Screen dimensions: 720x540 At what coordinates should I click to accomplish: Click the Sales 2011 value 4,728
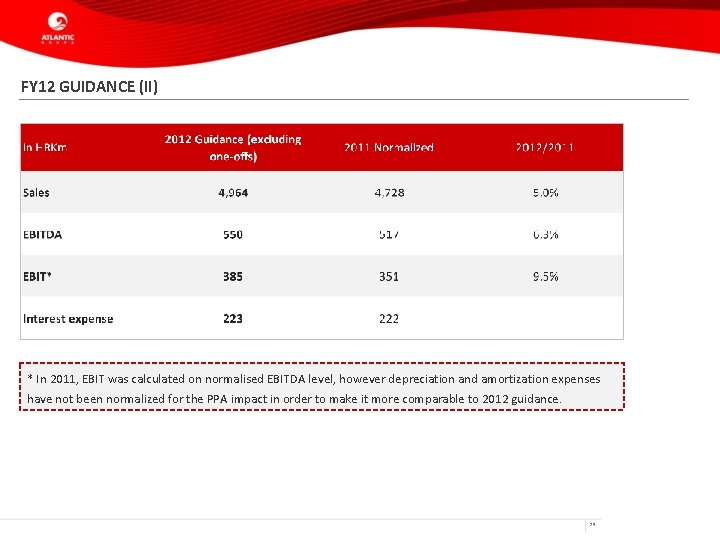pyautogui.click(x=389, y=192)
